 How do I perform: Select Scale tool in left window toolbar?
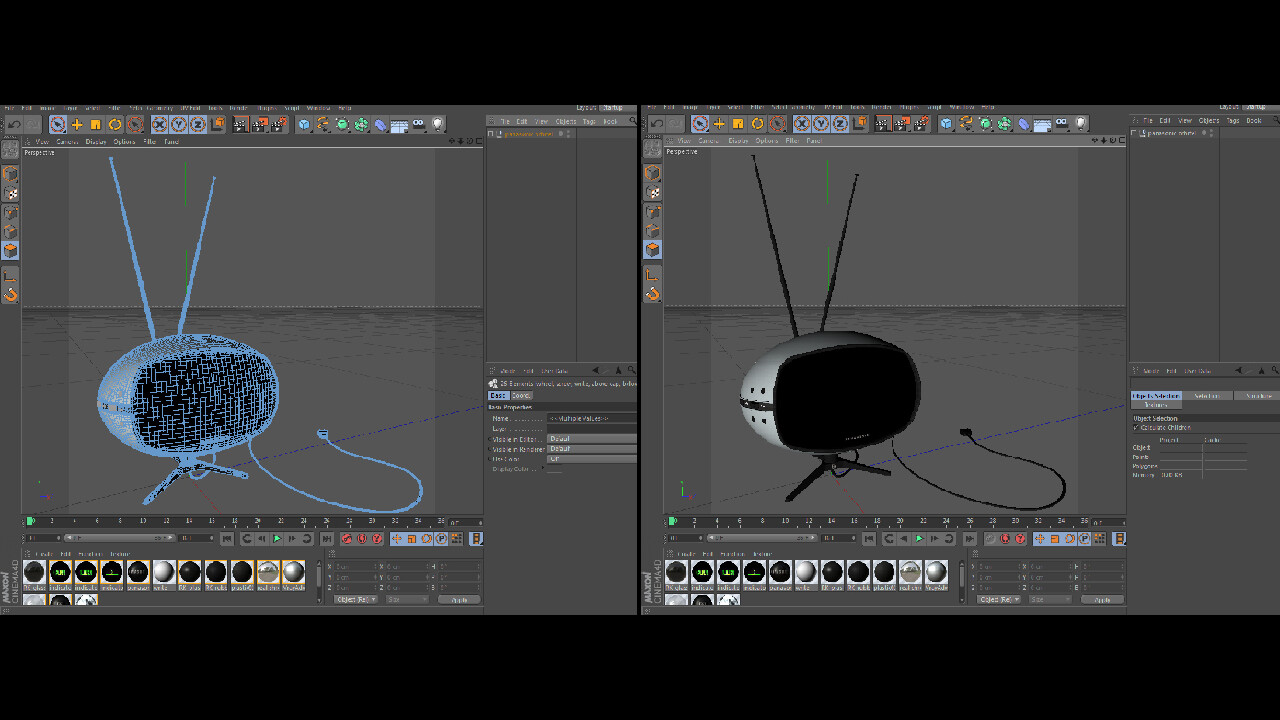96,124
